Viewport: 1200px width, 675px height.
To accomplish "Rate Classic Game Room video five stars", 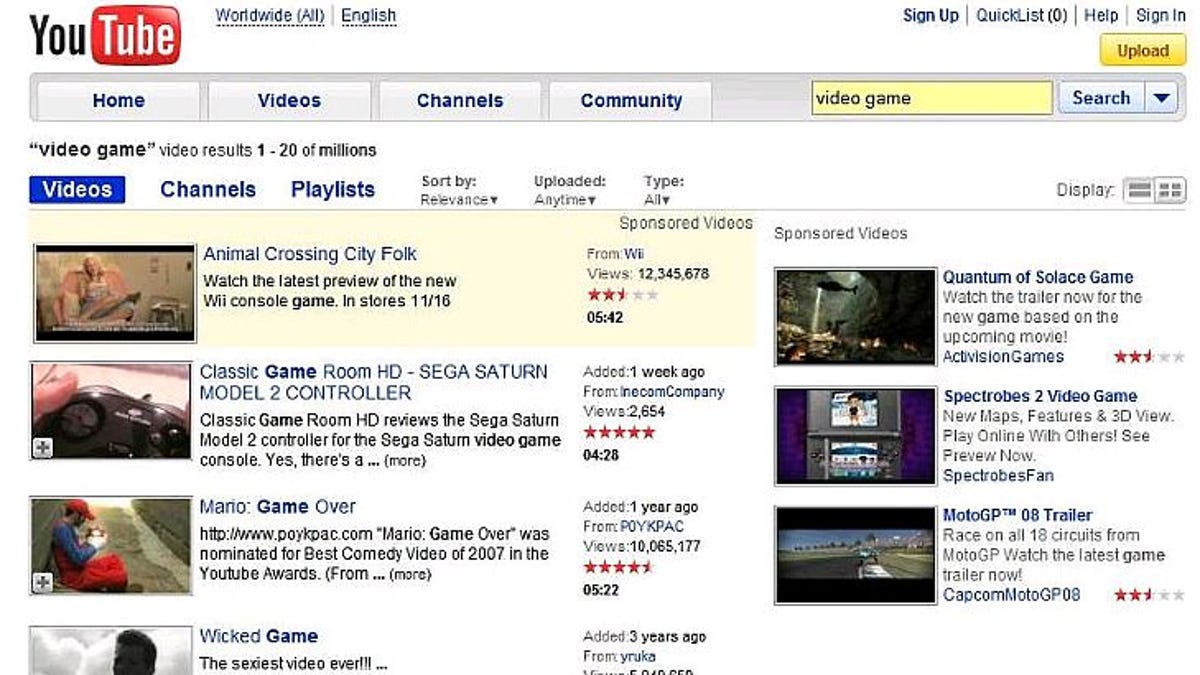I will tap(619, 433).
